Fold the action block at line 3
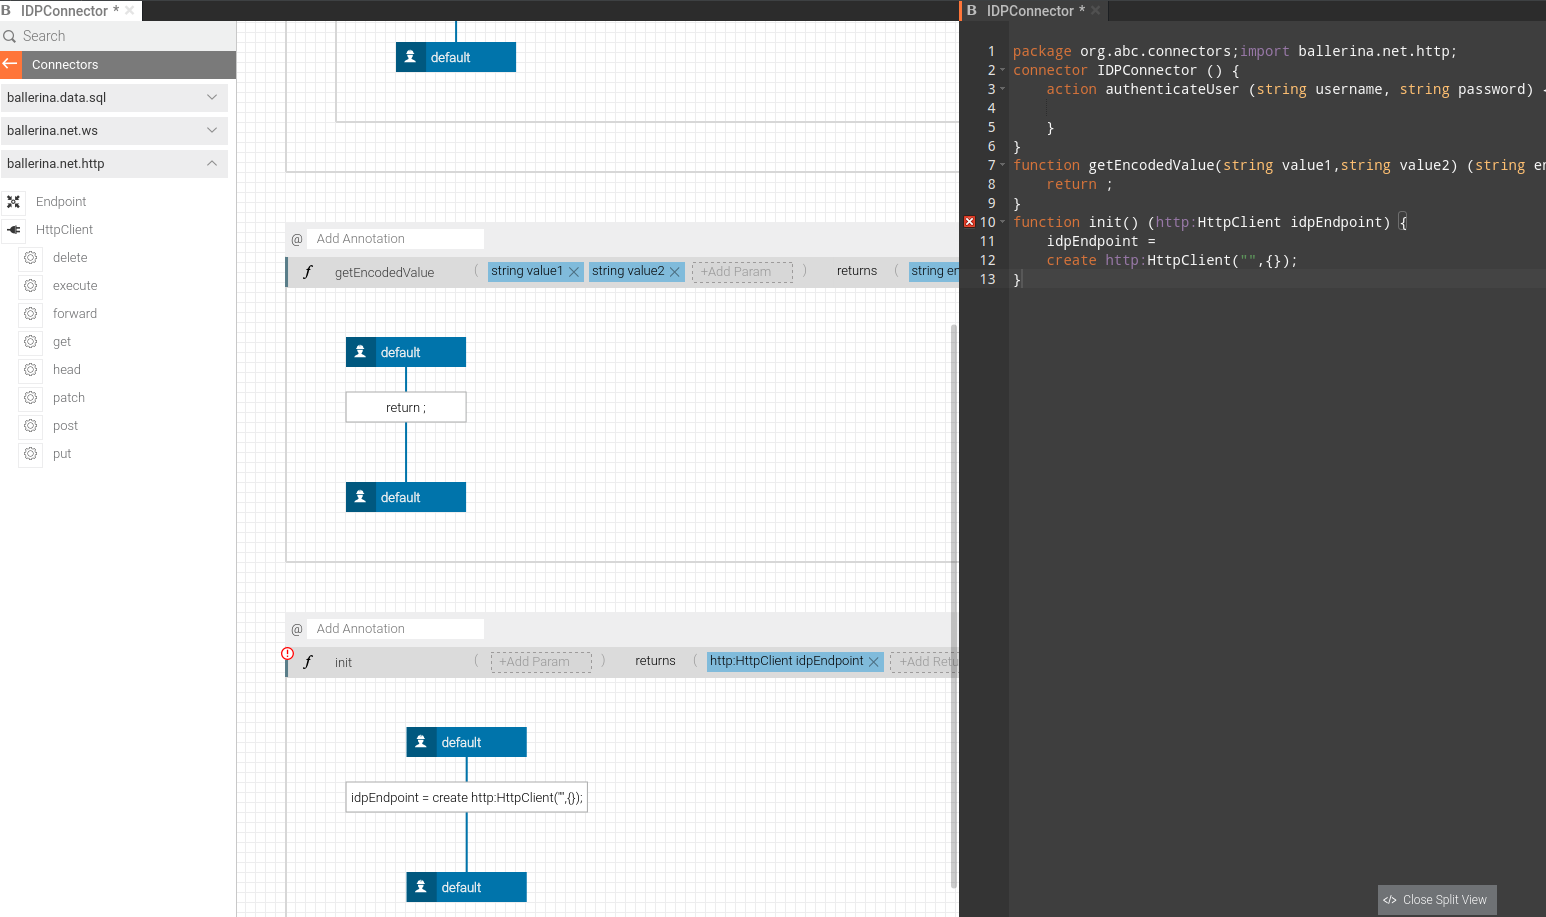This screenshot has height=917, width=1546. coord(1003,89)
